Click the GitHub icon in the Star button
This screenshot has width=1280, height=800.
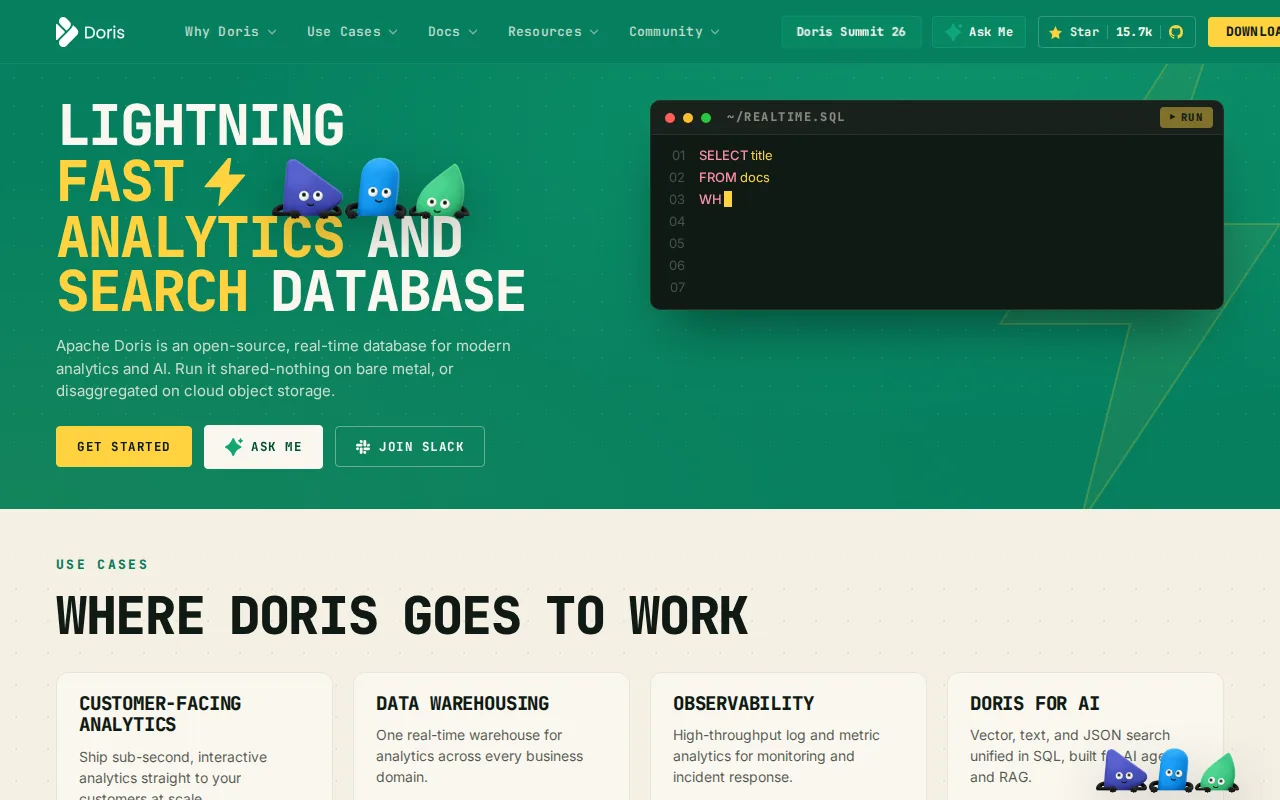click(x=1176, y=32)
